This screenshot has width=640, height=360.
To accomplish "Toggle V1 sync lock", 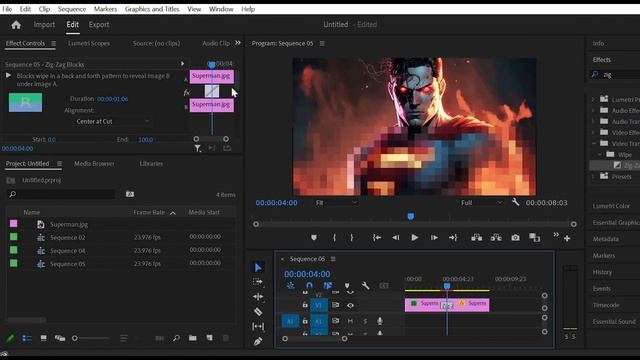I will pyautogui.click(x=336, y=305).
